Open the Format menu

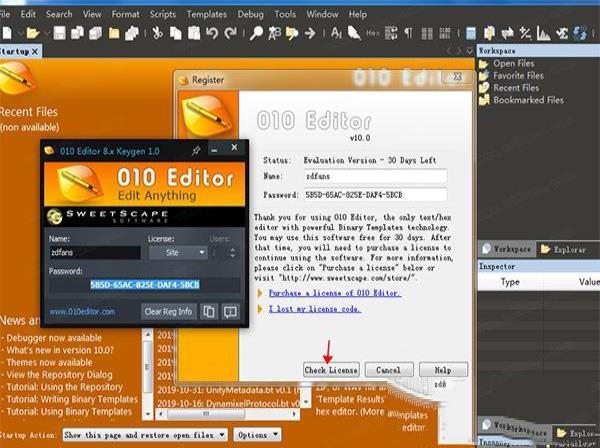[126, 14]
